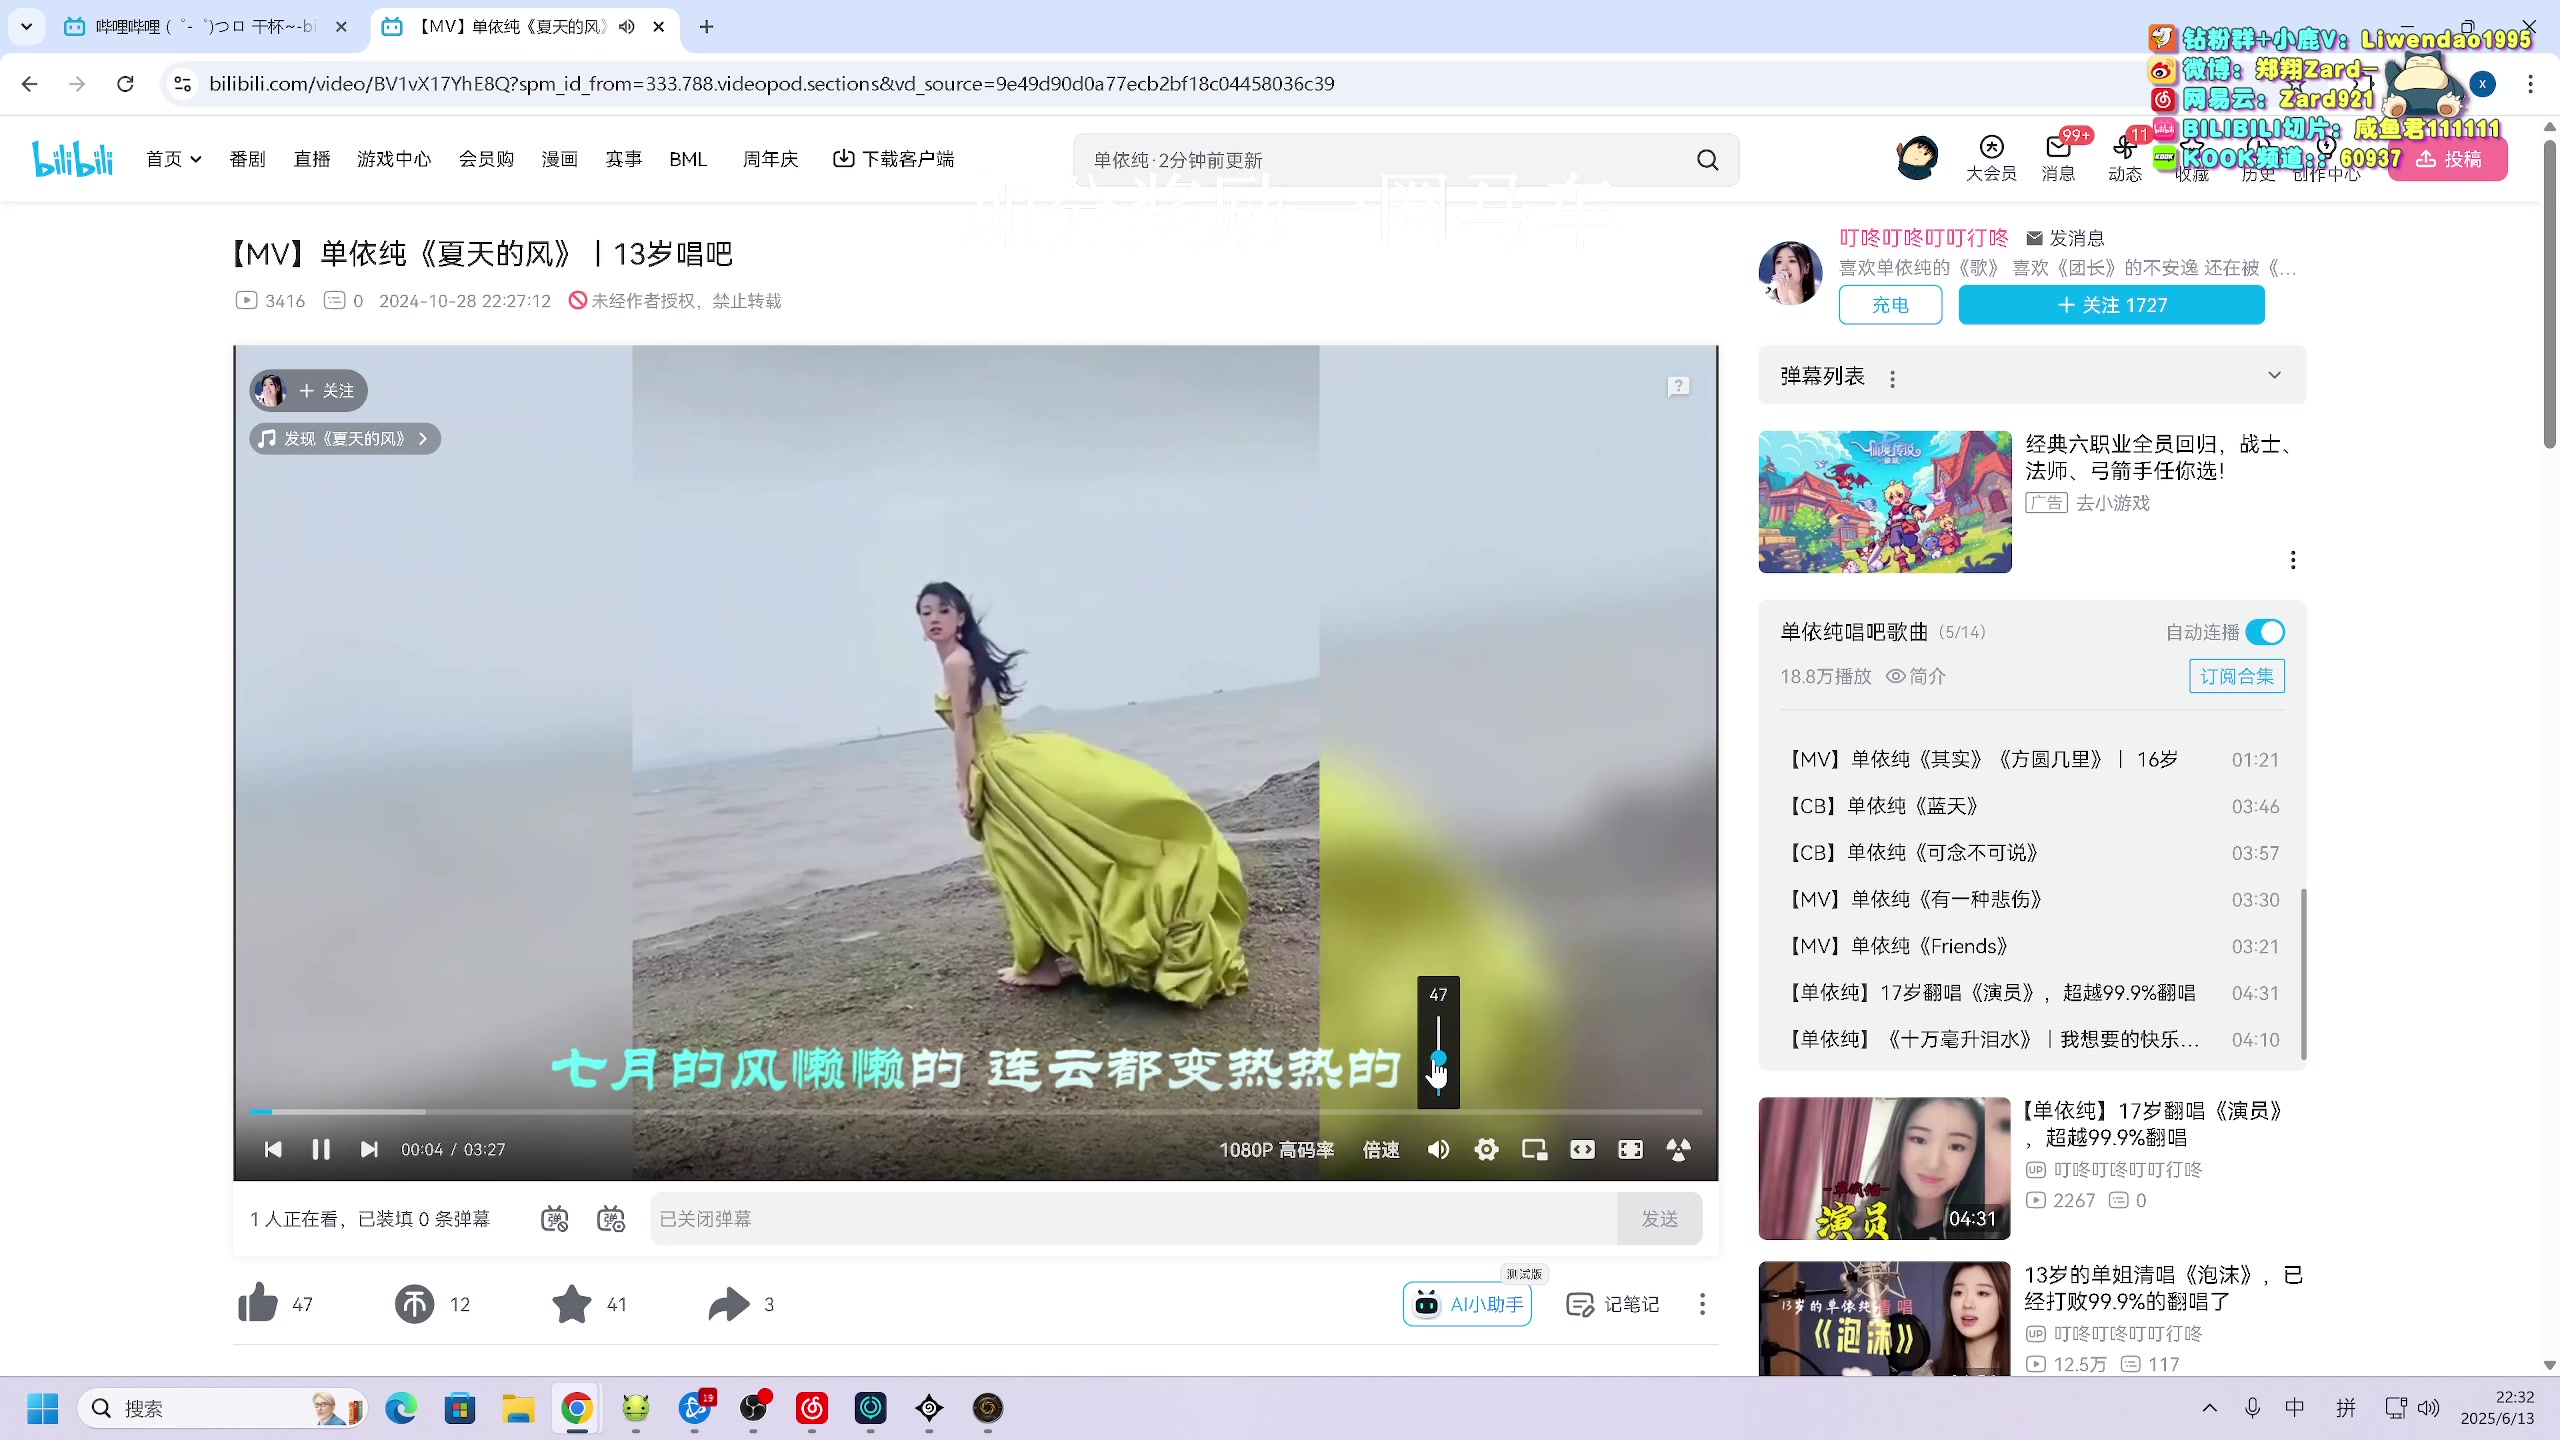Open 《演员》 video thumbnail
Screen dimensions: 2560x1440
click(1884, 1168)
